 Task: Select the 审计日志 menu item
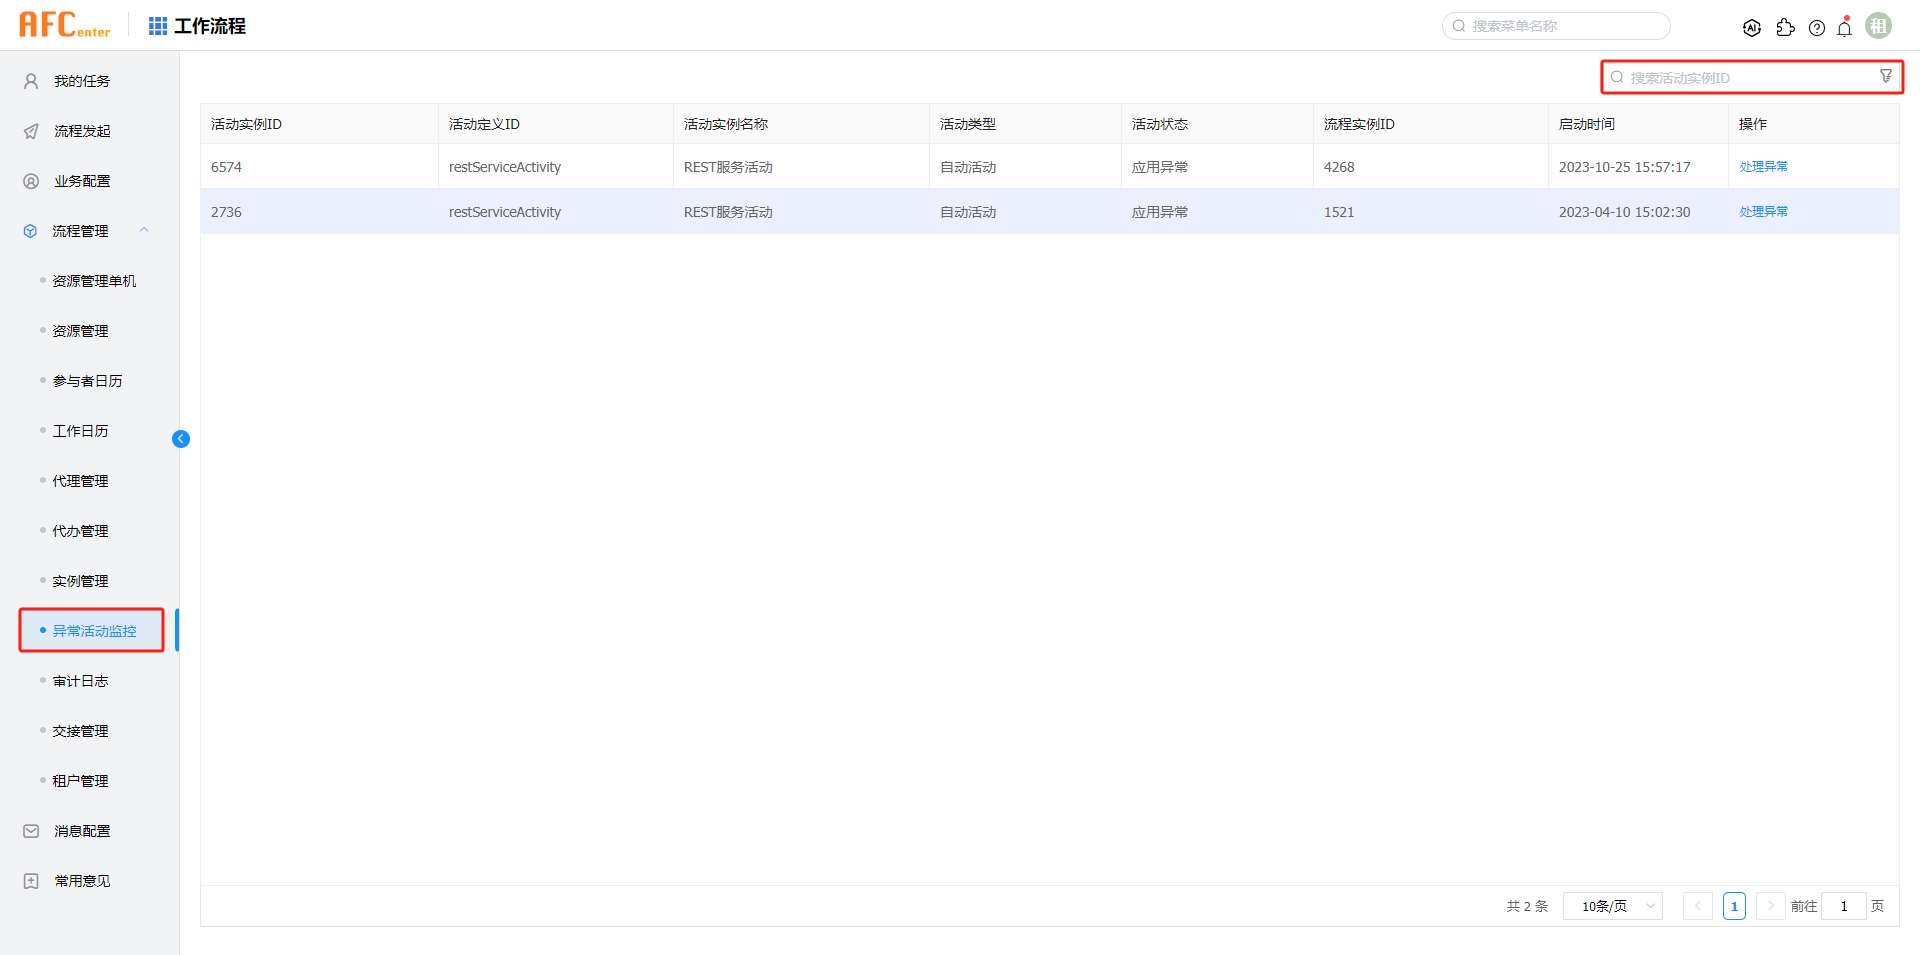click(x=81, y=680)
